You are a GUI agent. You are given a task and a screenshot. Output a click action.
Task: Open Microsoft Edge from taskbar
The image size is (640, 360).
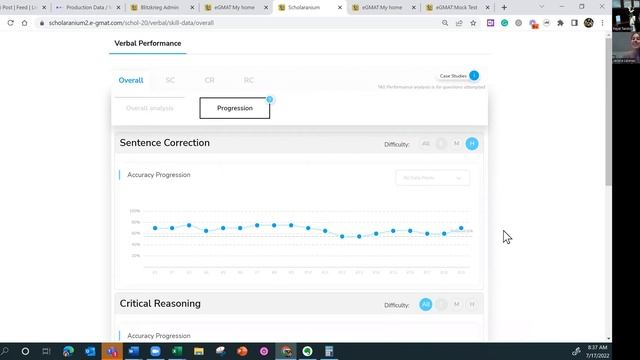69,351
